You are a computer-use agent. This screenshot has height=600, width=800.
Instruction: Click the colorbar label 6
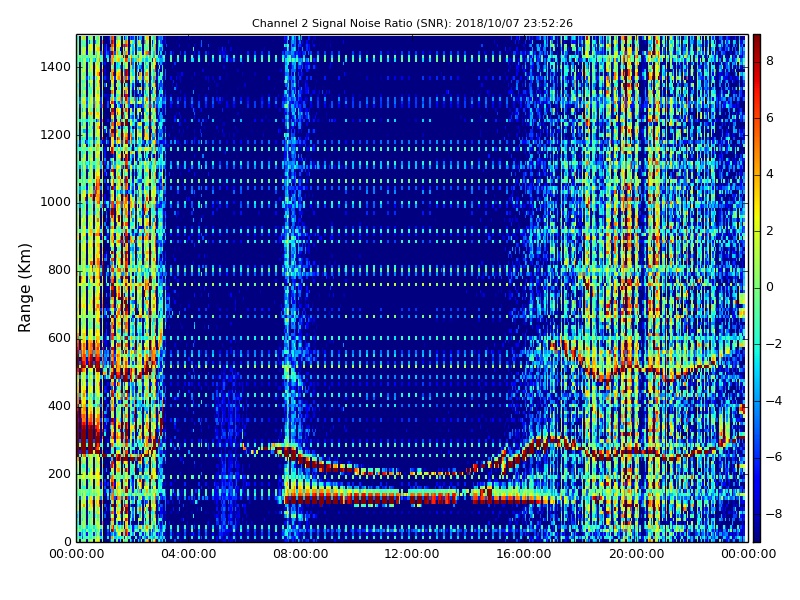click(770, 118)
